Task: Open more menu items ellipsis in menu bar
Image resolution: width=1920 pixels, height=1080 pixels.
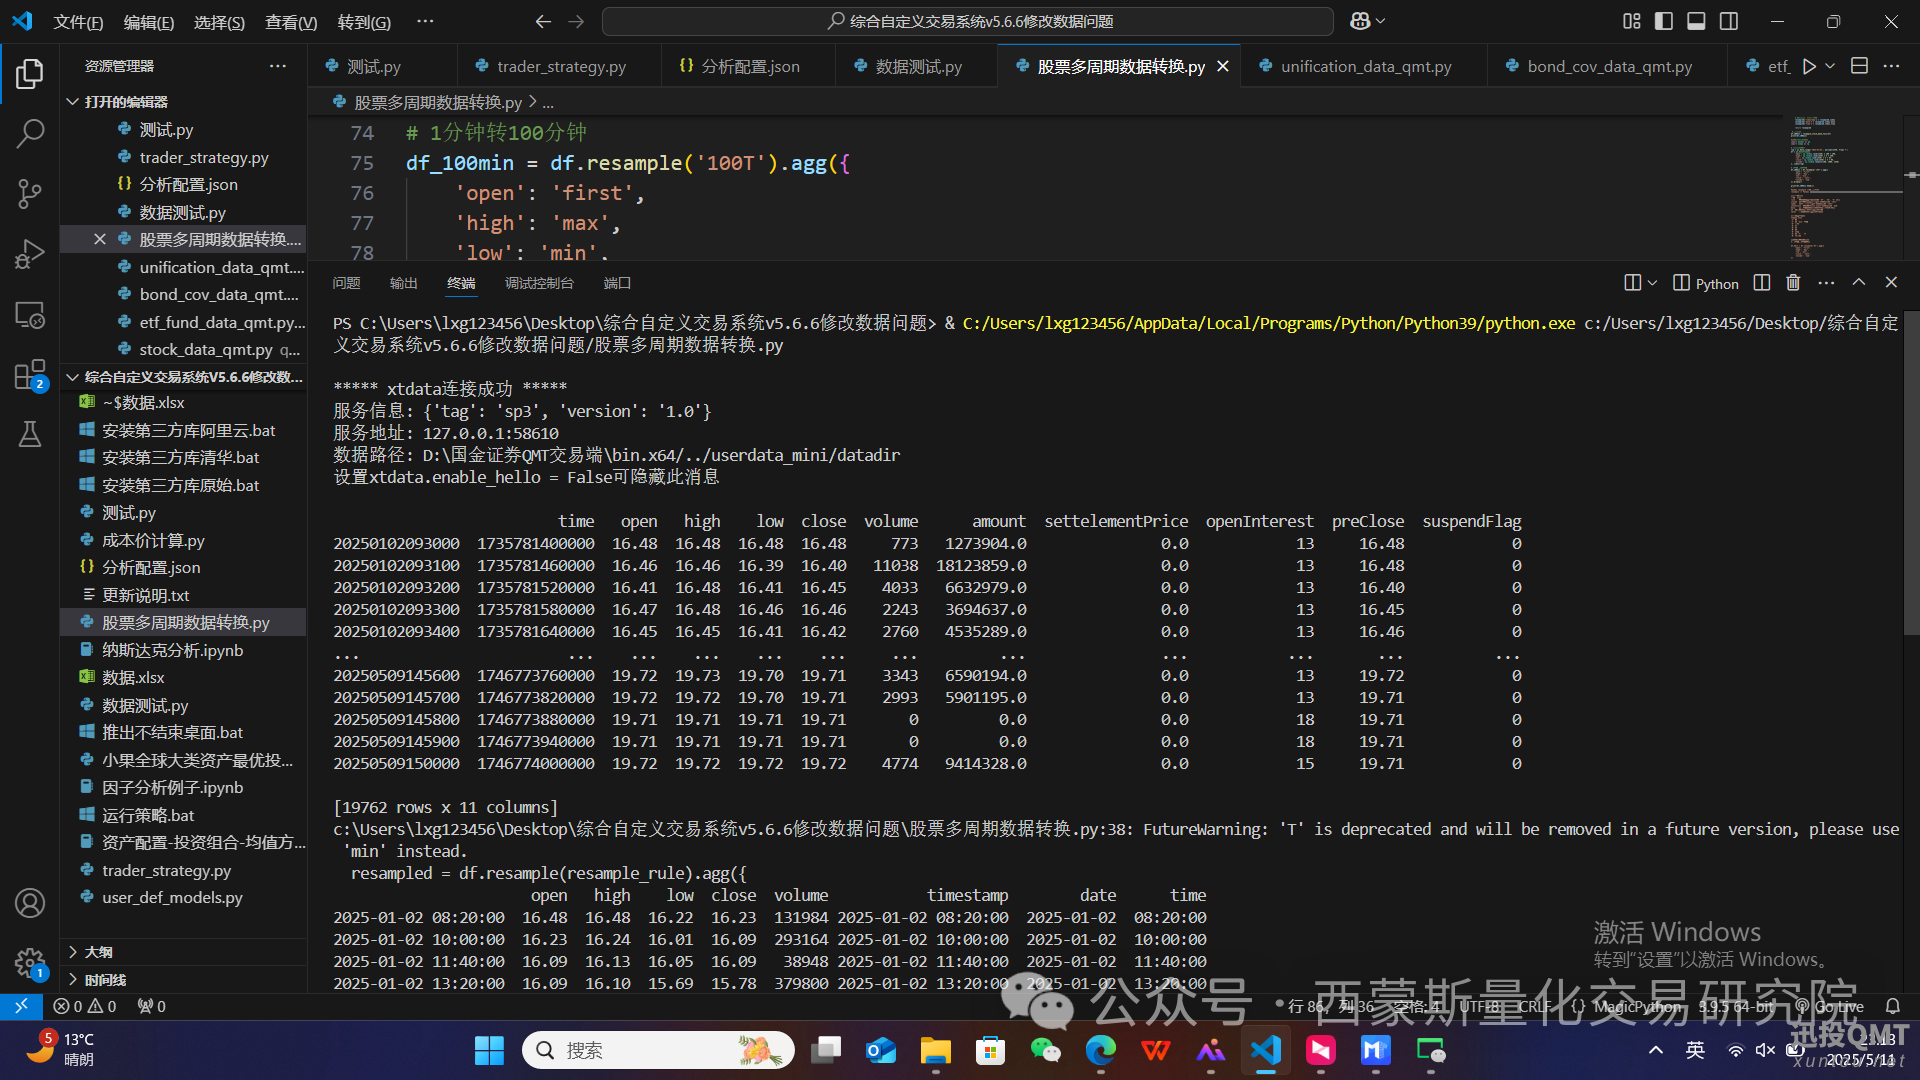Action: (425, 21)
